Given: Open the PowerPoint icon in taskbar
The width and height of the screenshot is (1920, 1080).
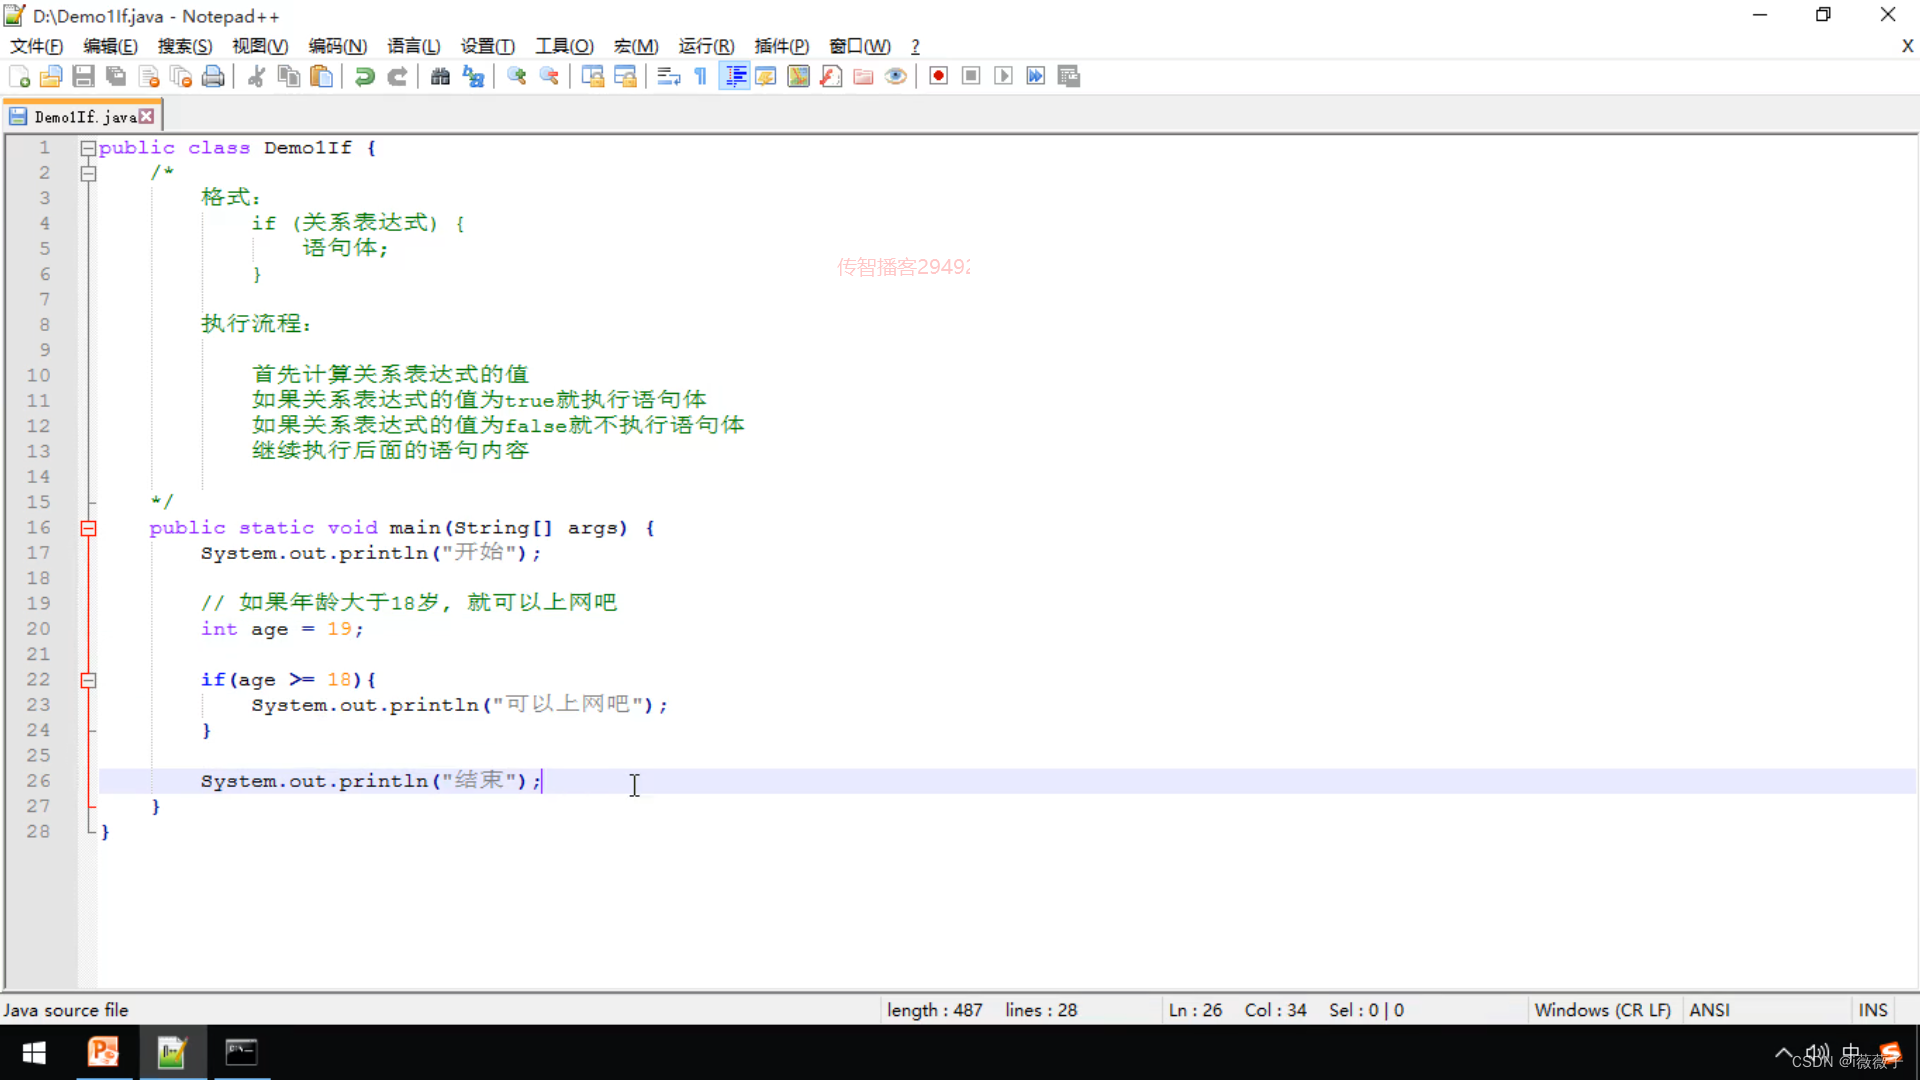Looking at the screenshot, I should point(103,1052).
